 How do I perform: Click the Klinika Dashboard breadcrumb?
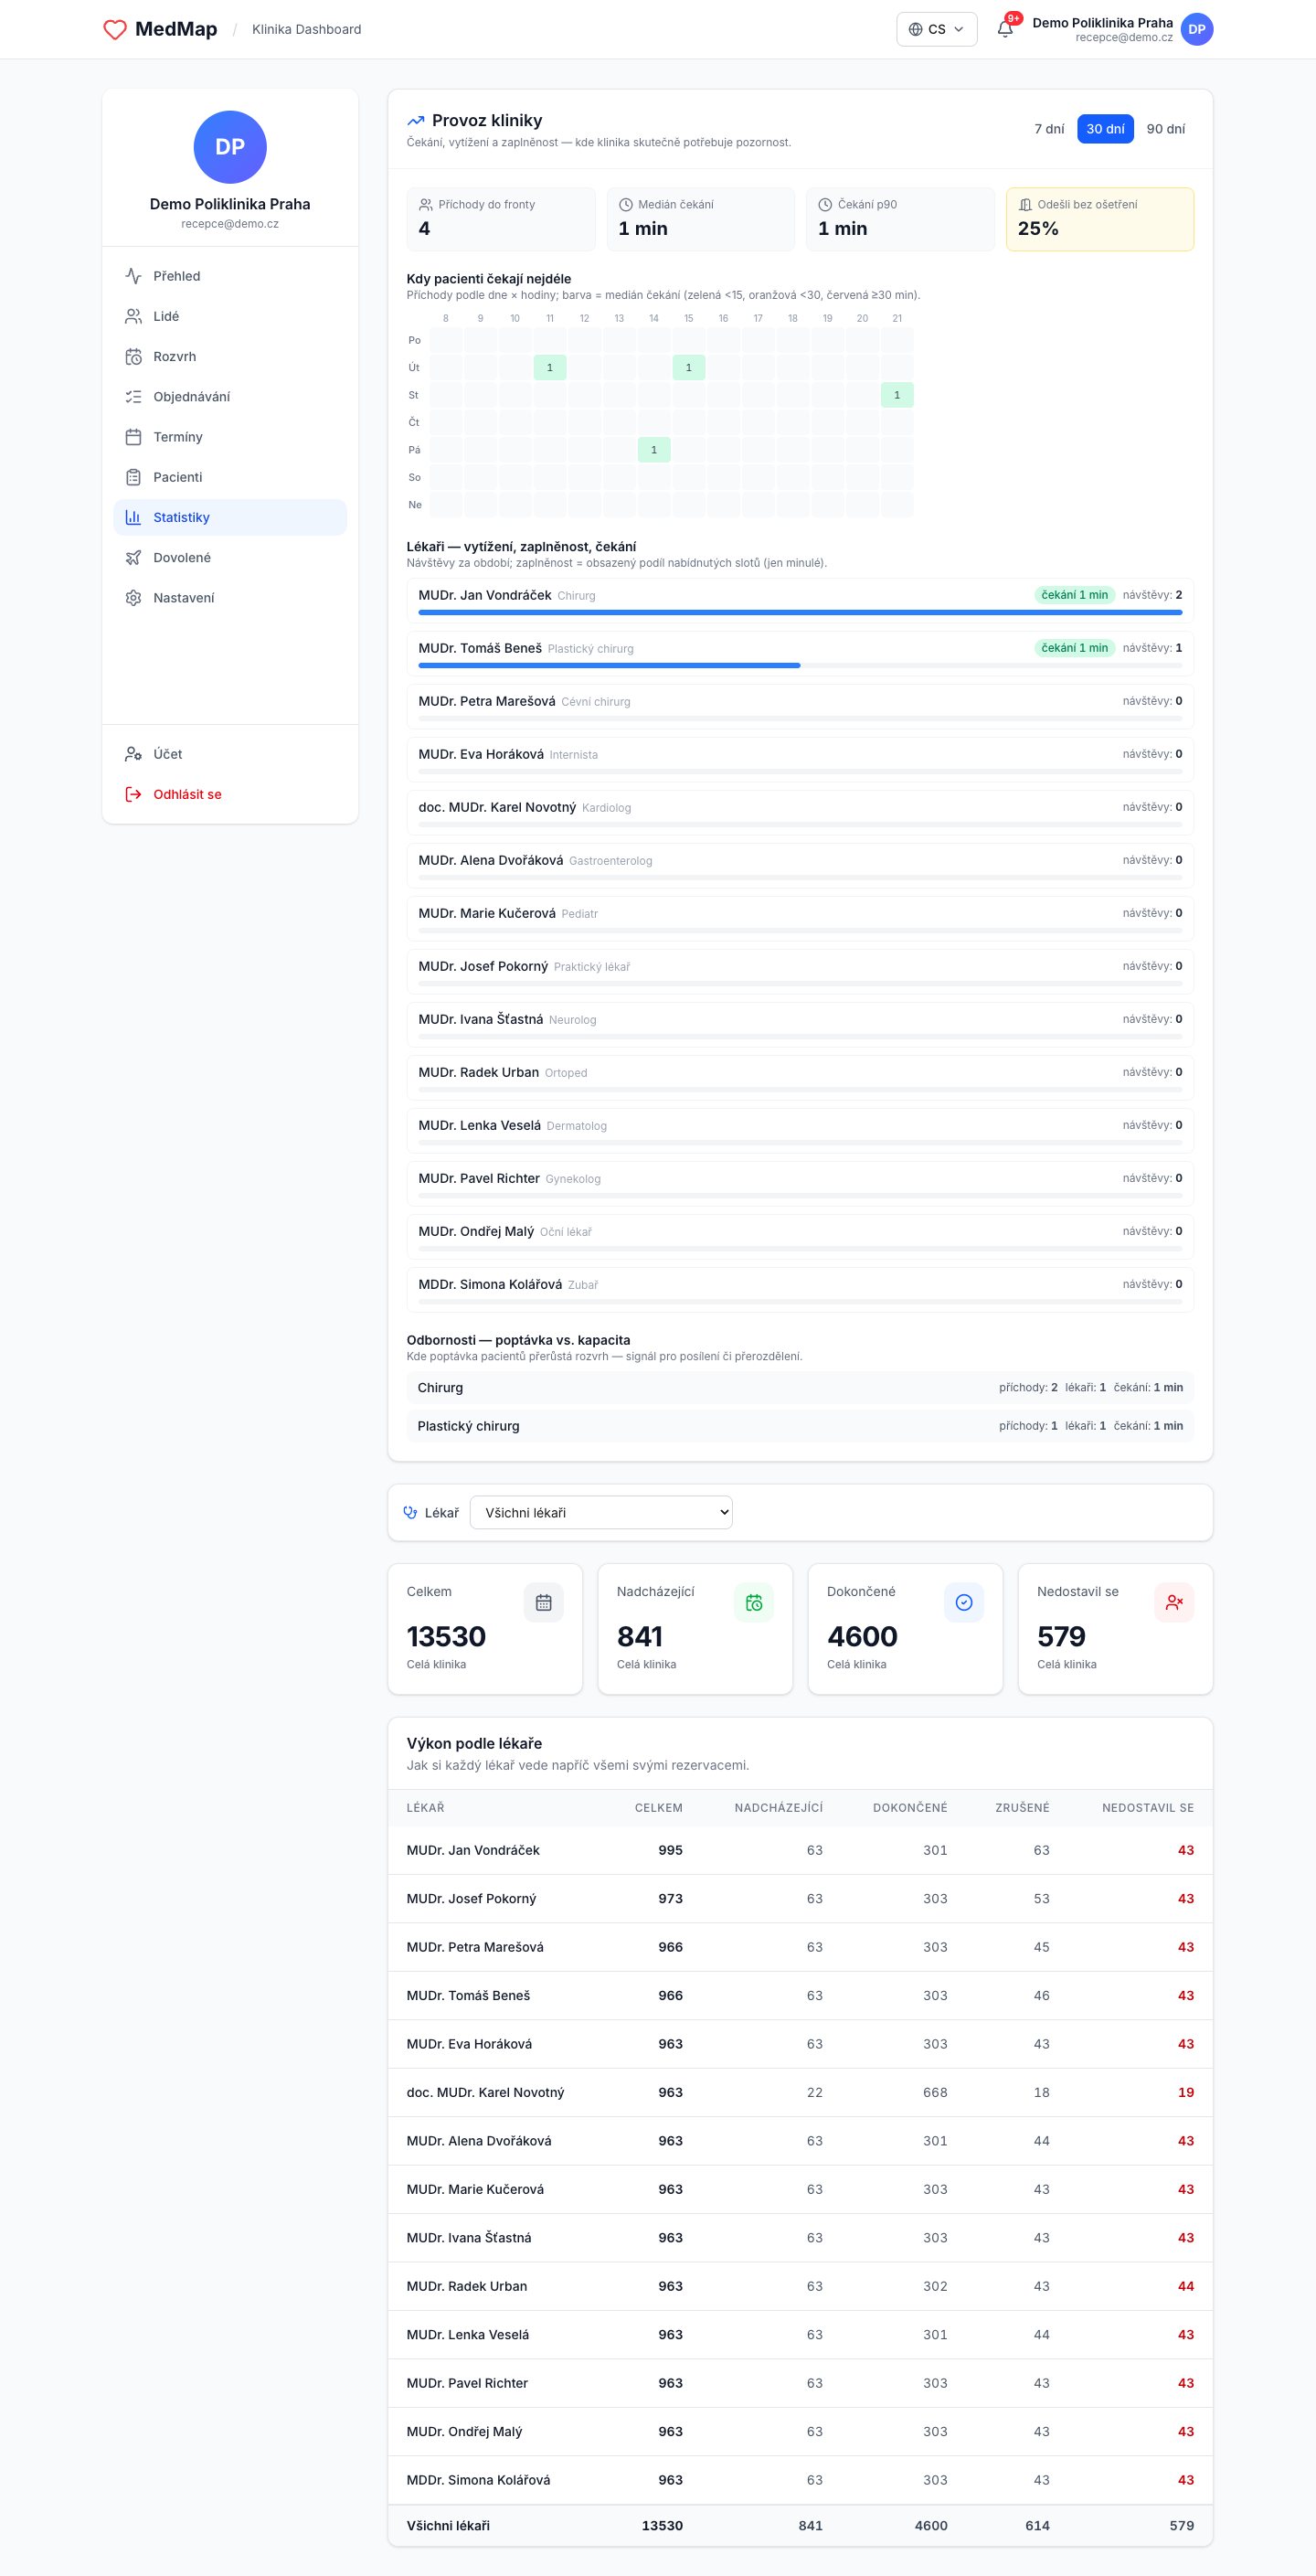coord(306,29)
